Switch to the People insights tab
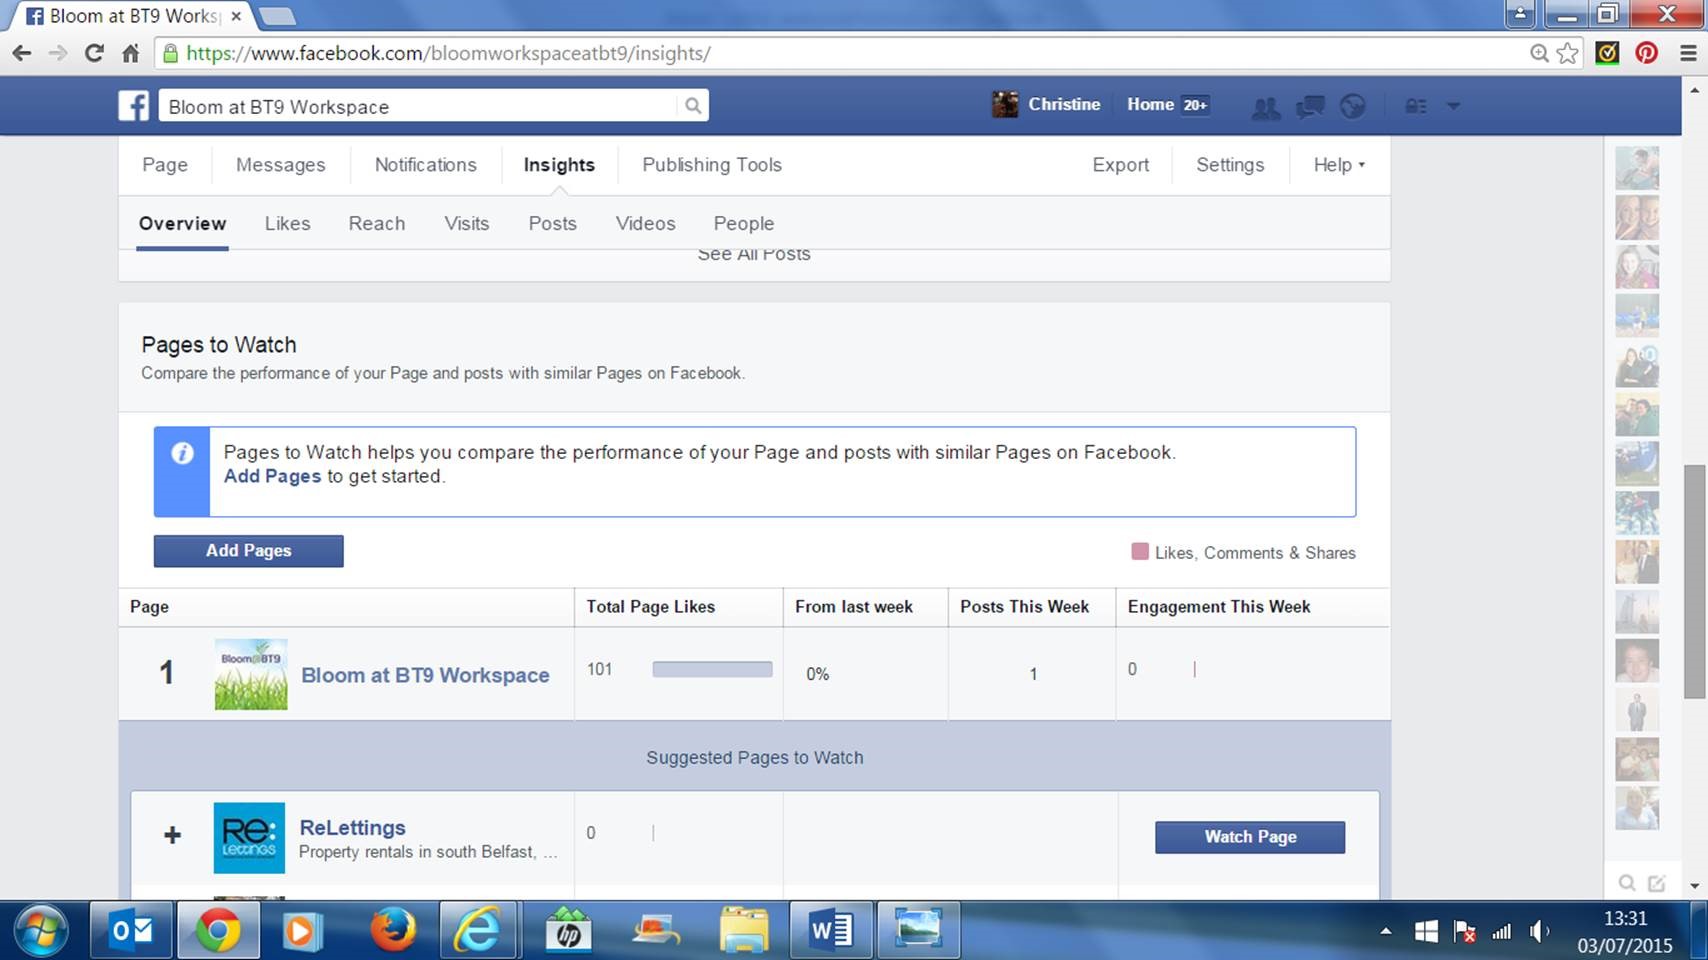The width and height of the screenshot is (1708, 960). pos(744,223)
